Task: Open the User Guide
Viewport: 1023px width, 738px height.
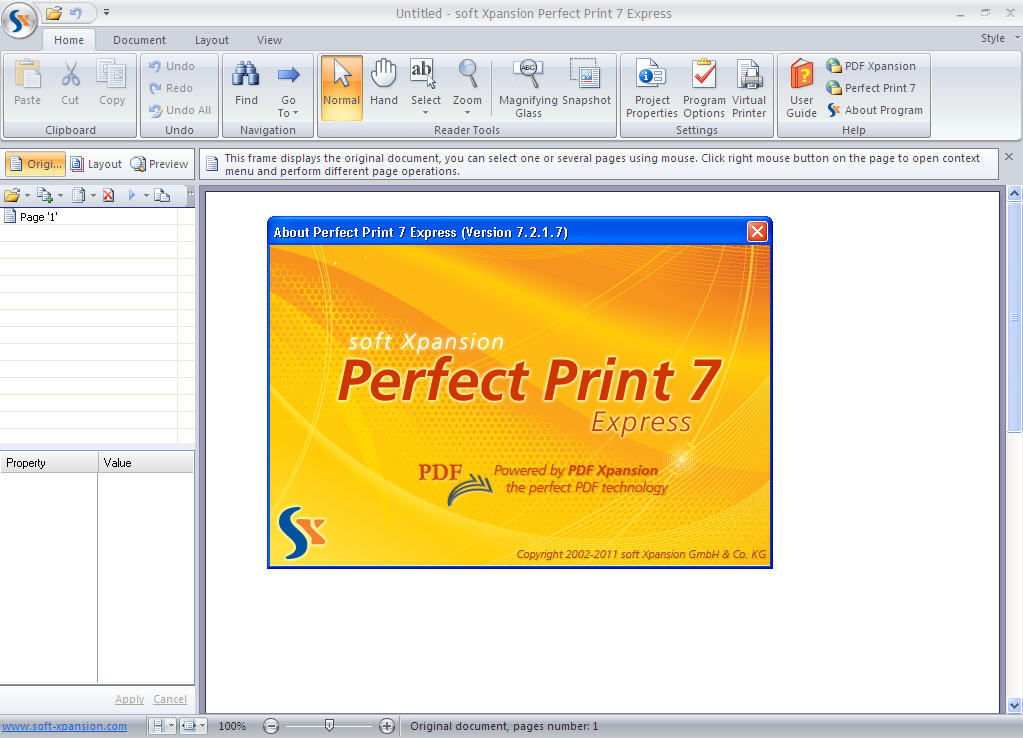Action: [x=801, y=88]
